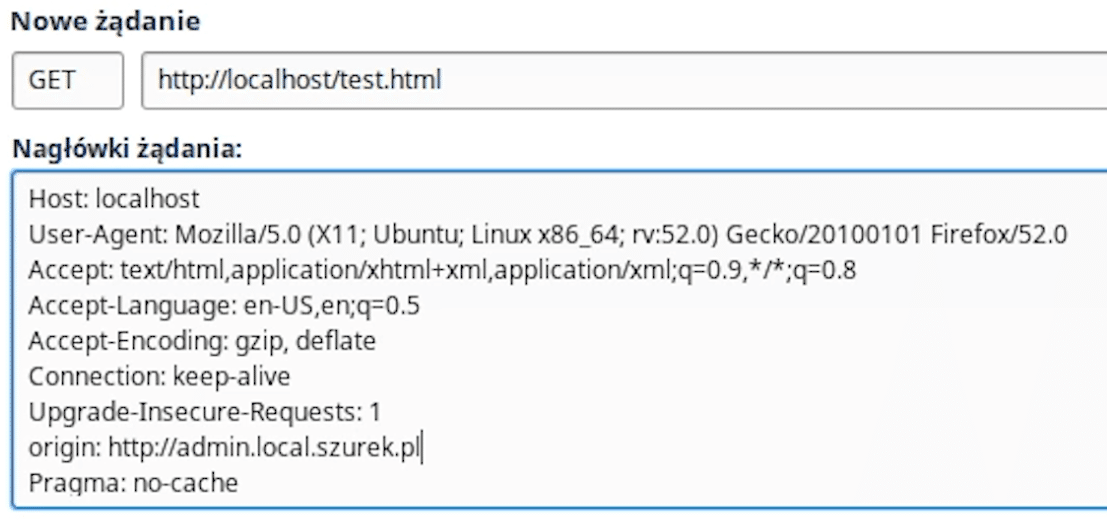The width and height of the screenshot is (1107, 525).
Task: Click the Accept-Encoding header name
Action: pos(128,341)
